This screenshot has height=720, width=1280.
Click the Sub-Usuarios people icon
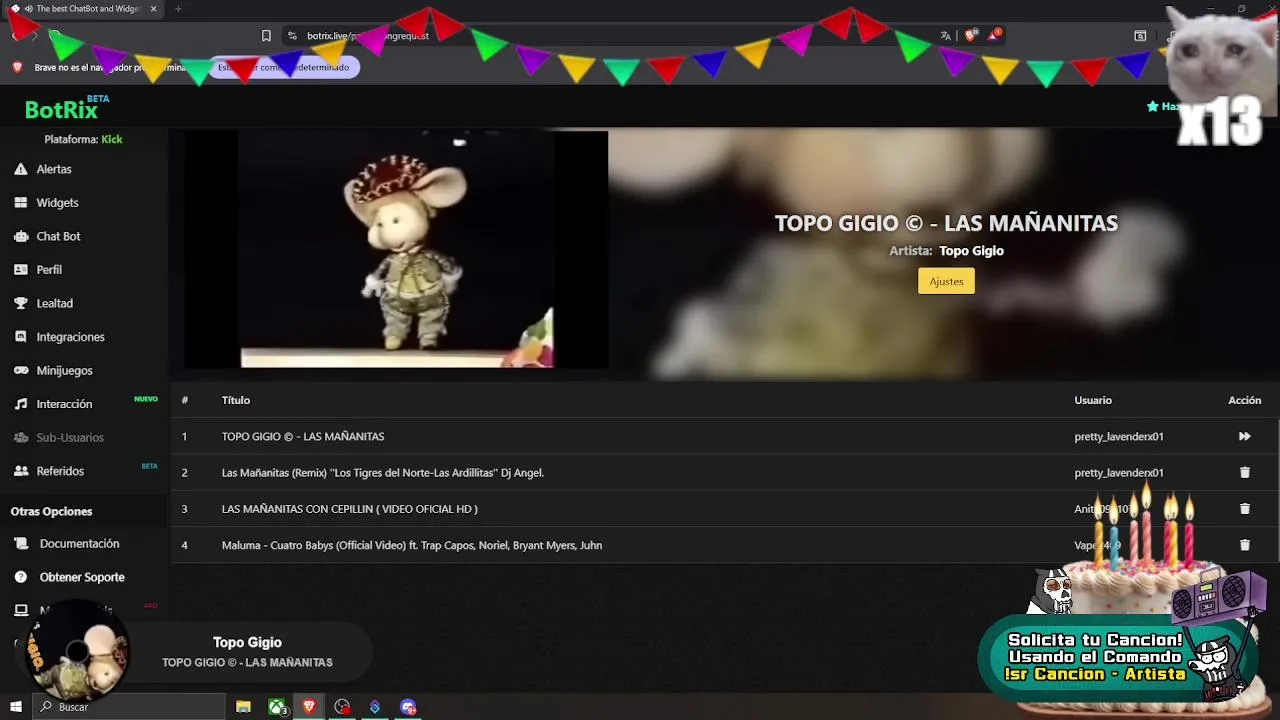pyautogui.click(x=20, y=437)
